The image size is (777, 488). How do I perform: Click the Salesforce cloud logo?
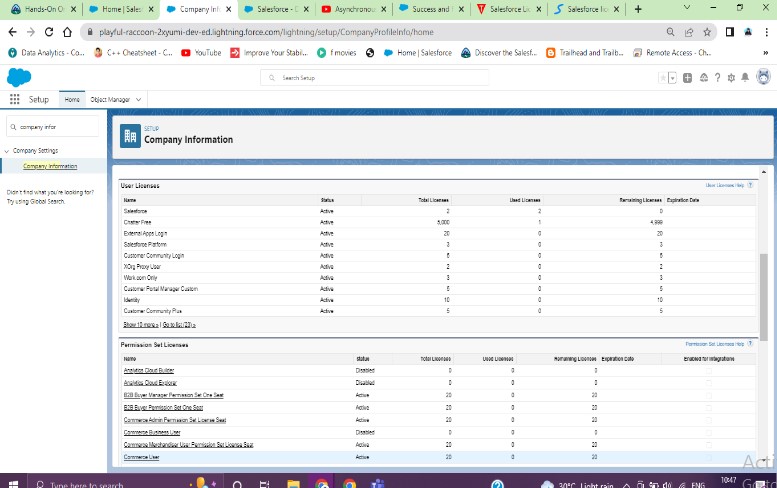[18, 77]
